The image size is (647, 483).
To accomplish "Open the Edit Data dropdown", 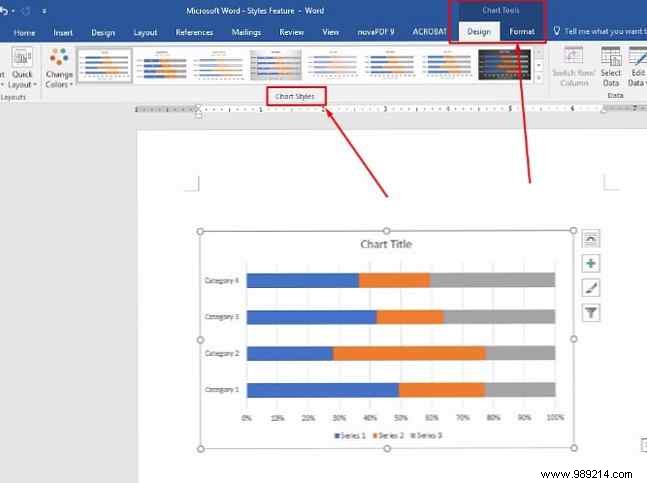I will pyautogui.click(x=637, y=67).
